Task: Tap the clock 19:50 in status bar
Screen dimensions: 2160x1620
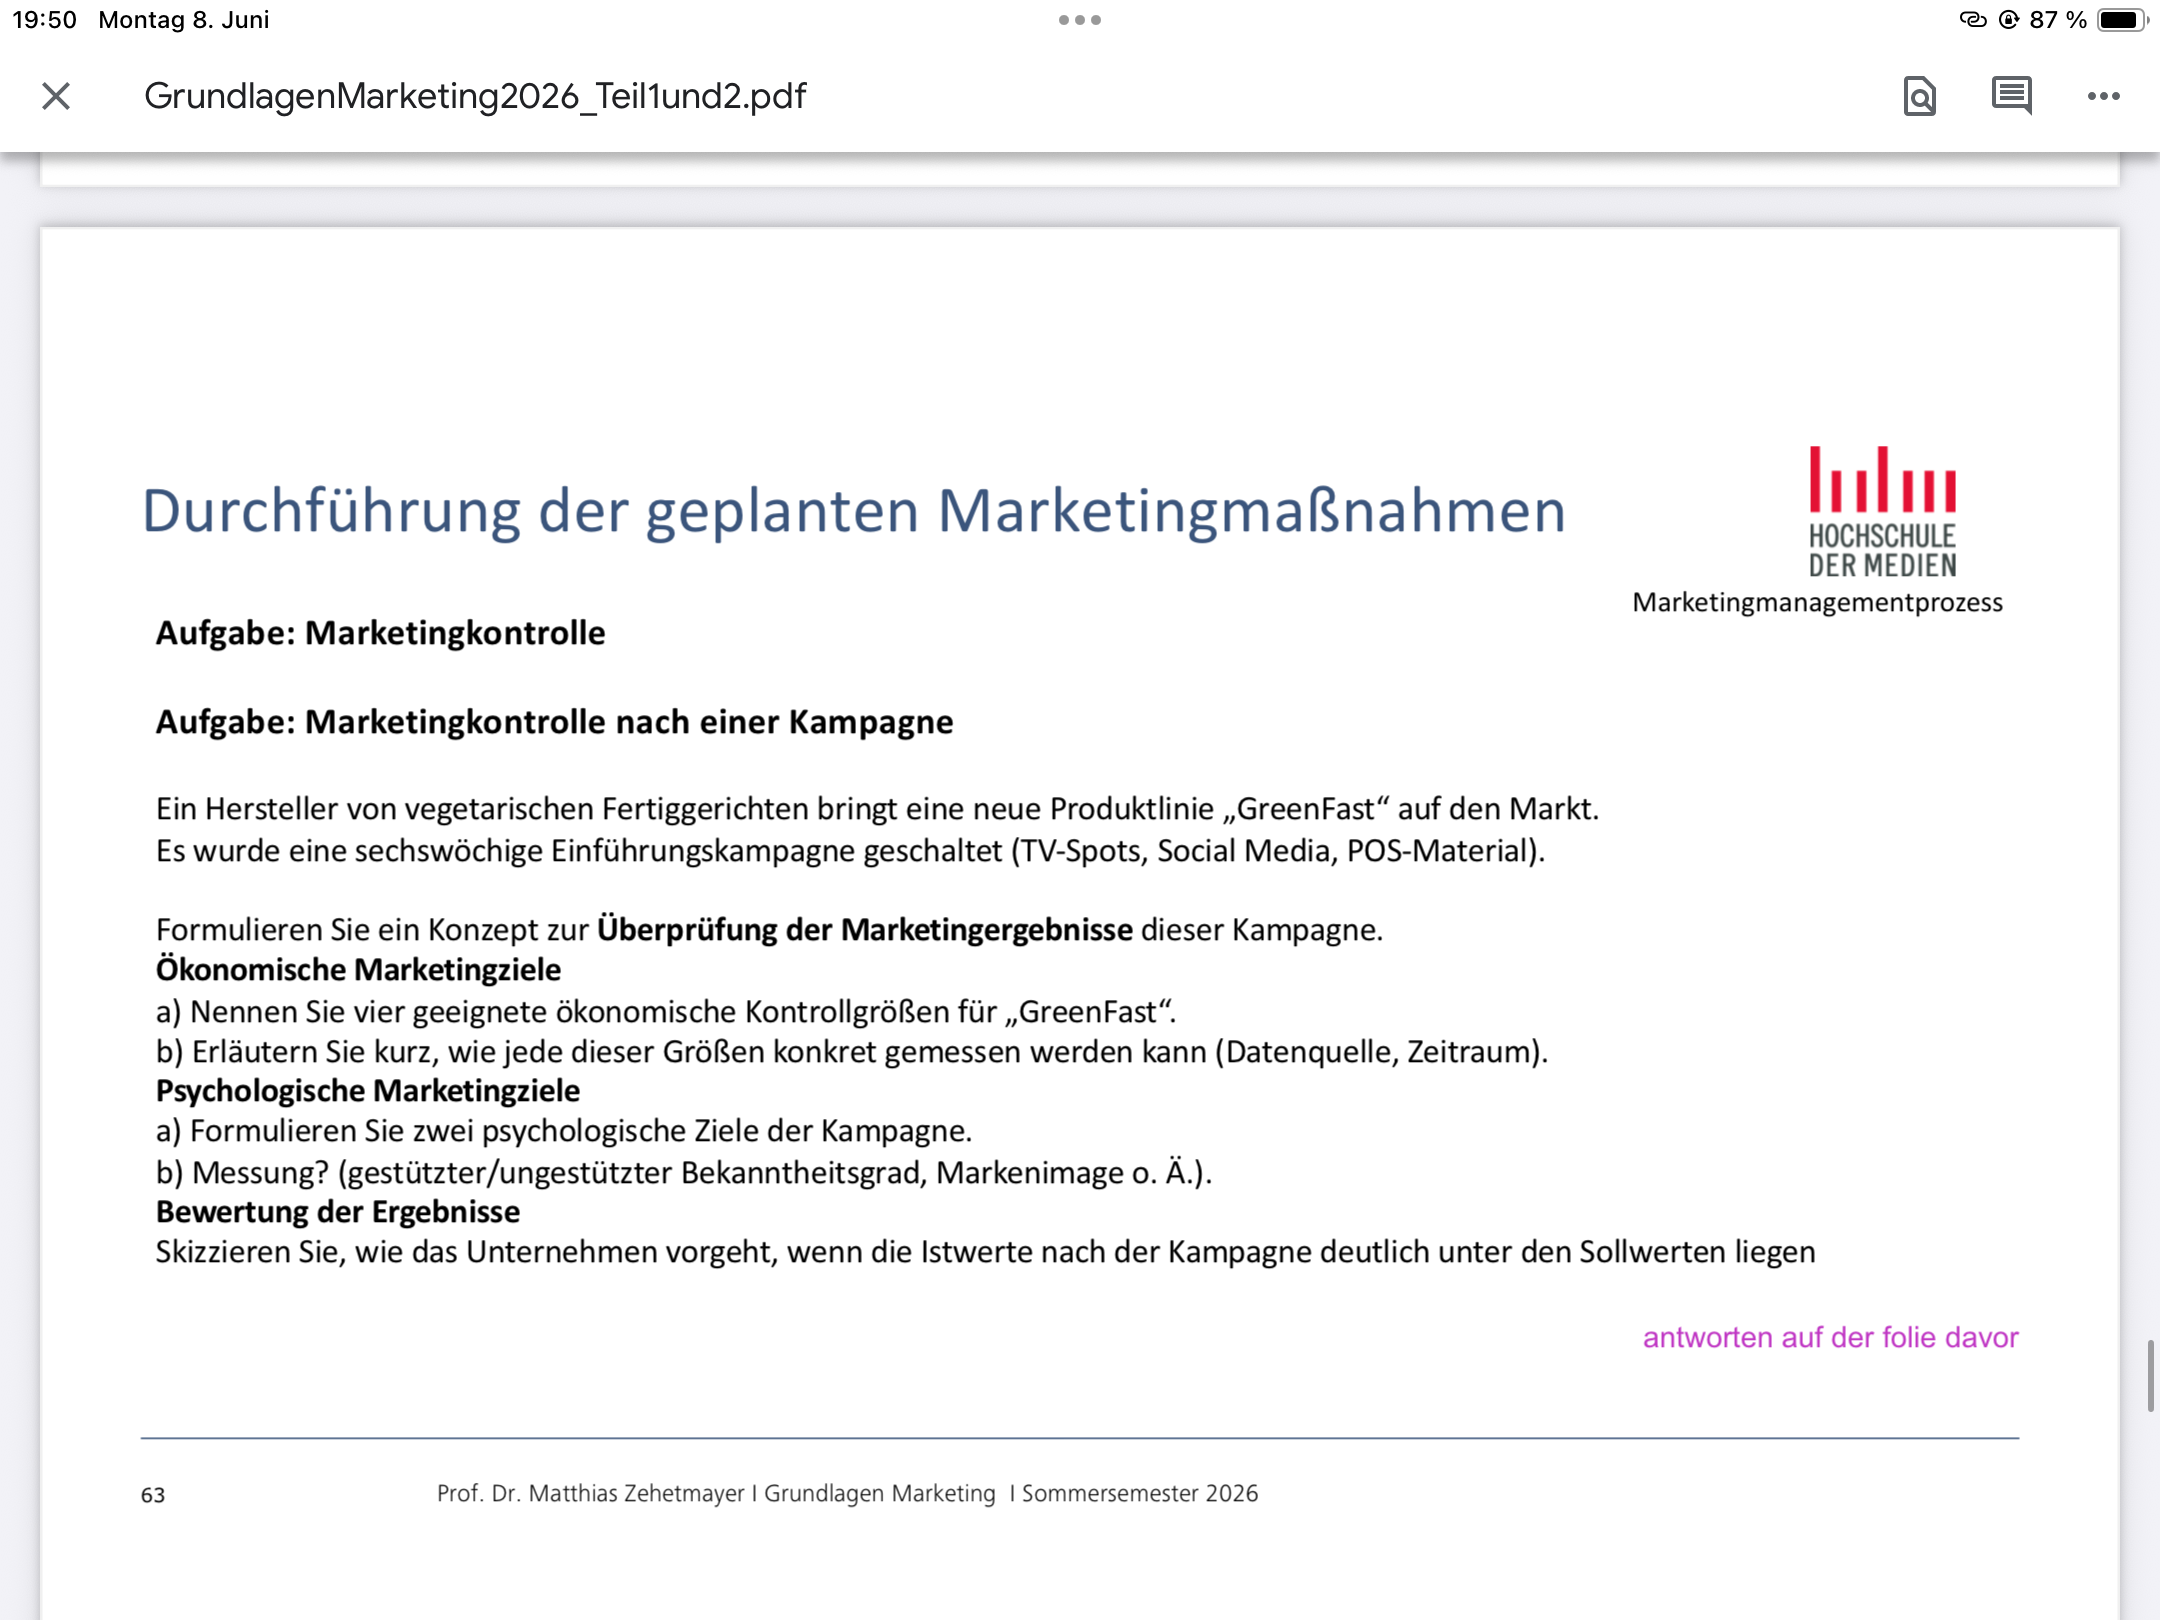Action: coord(45,20)
